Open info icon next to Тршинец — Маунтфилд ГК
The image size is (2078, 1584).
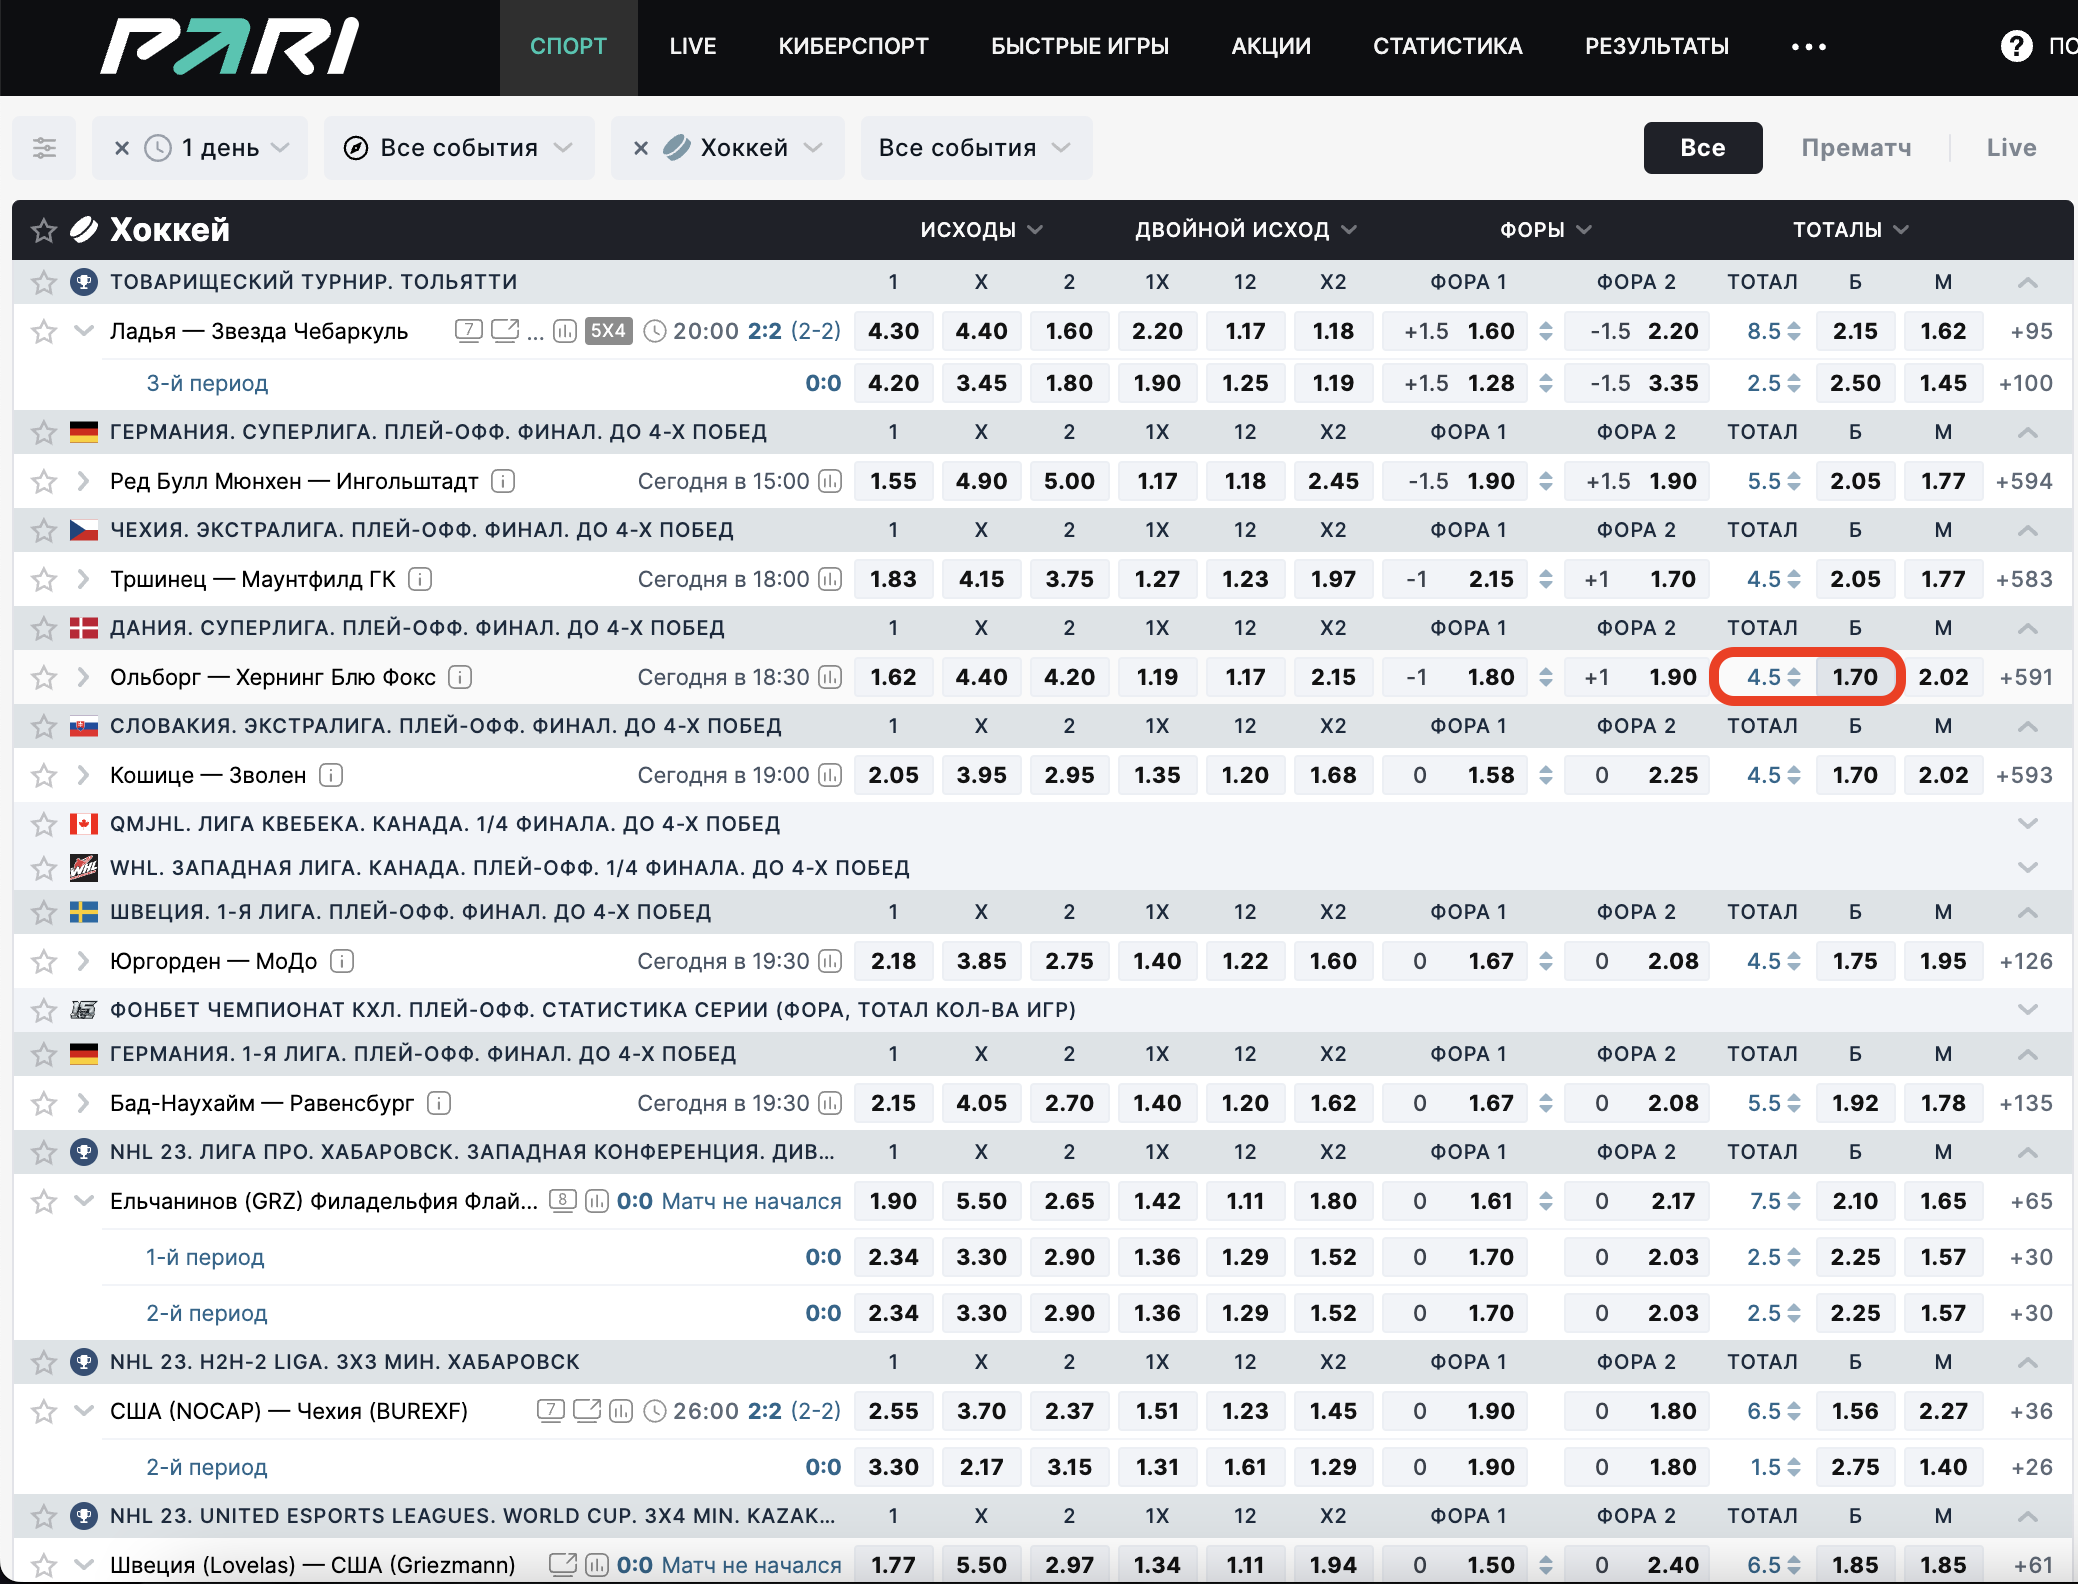point(421,579)
